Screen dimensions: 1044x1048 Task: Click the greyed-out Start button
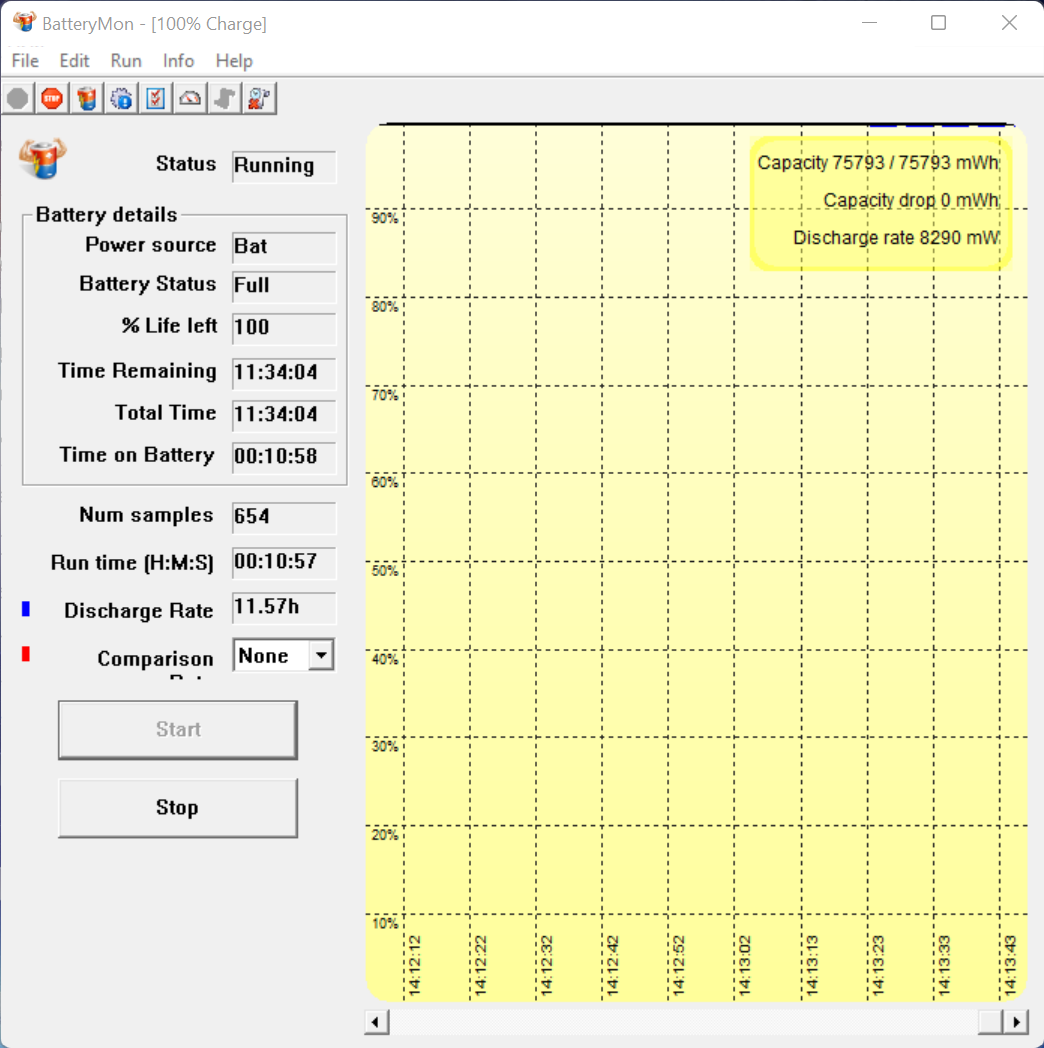click(177, 730)
